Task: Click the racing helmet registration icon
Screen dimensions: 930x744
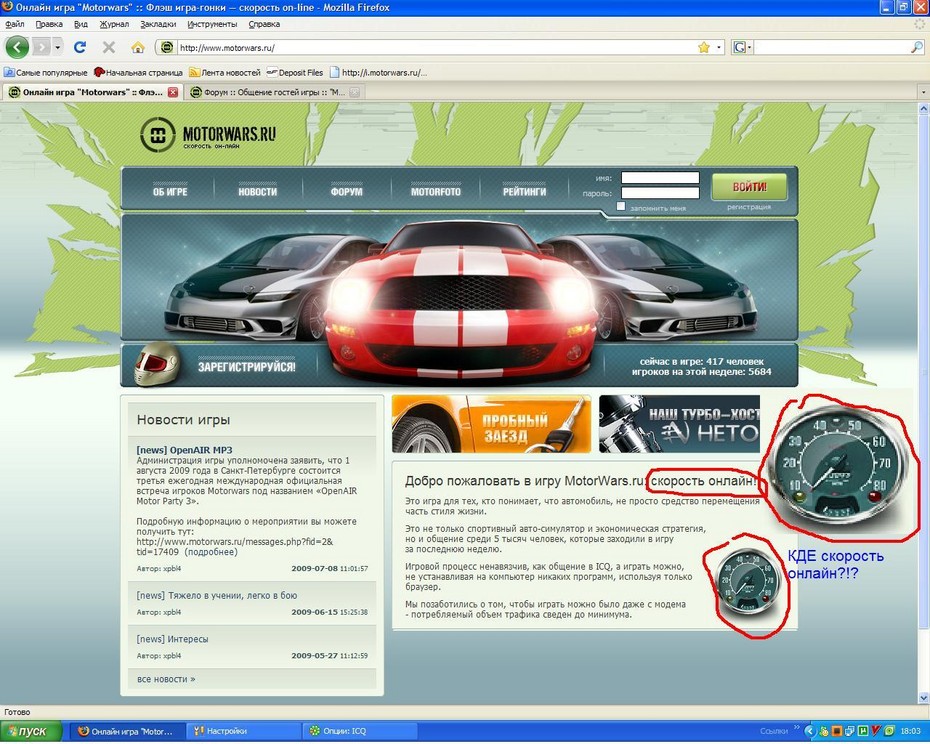Action: tap(156, 364)
